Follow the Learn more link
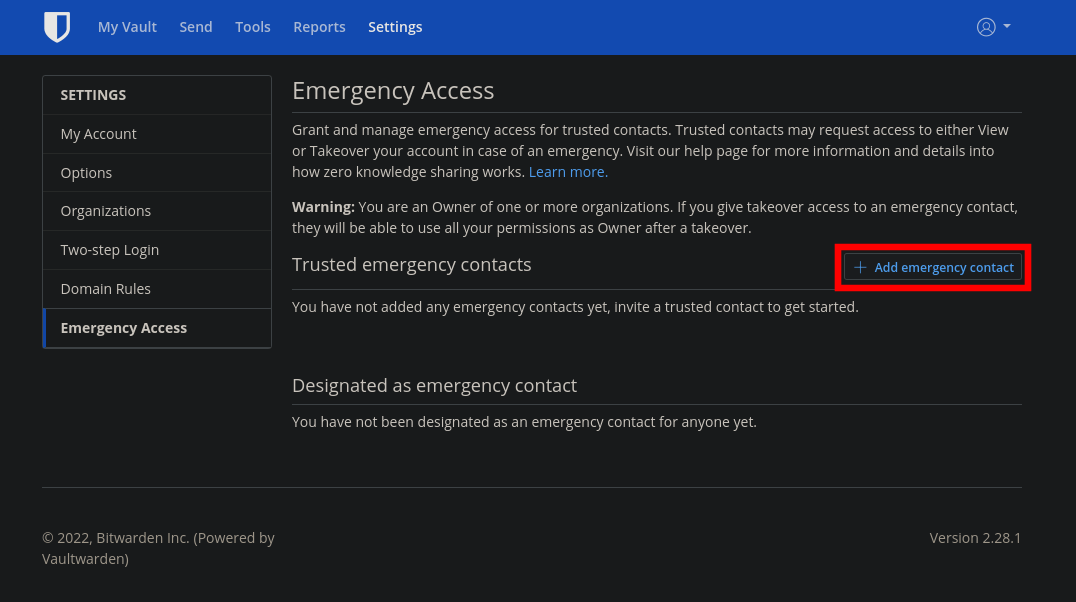This screenshot has width=1076, height=602. tap(568, 172)
